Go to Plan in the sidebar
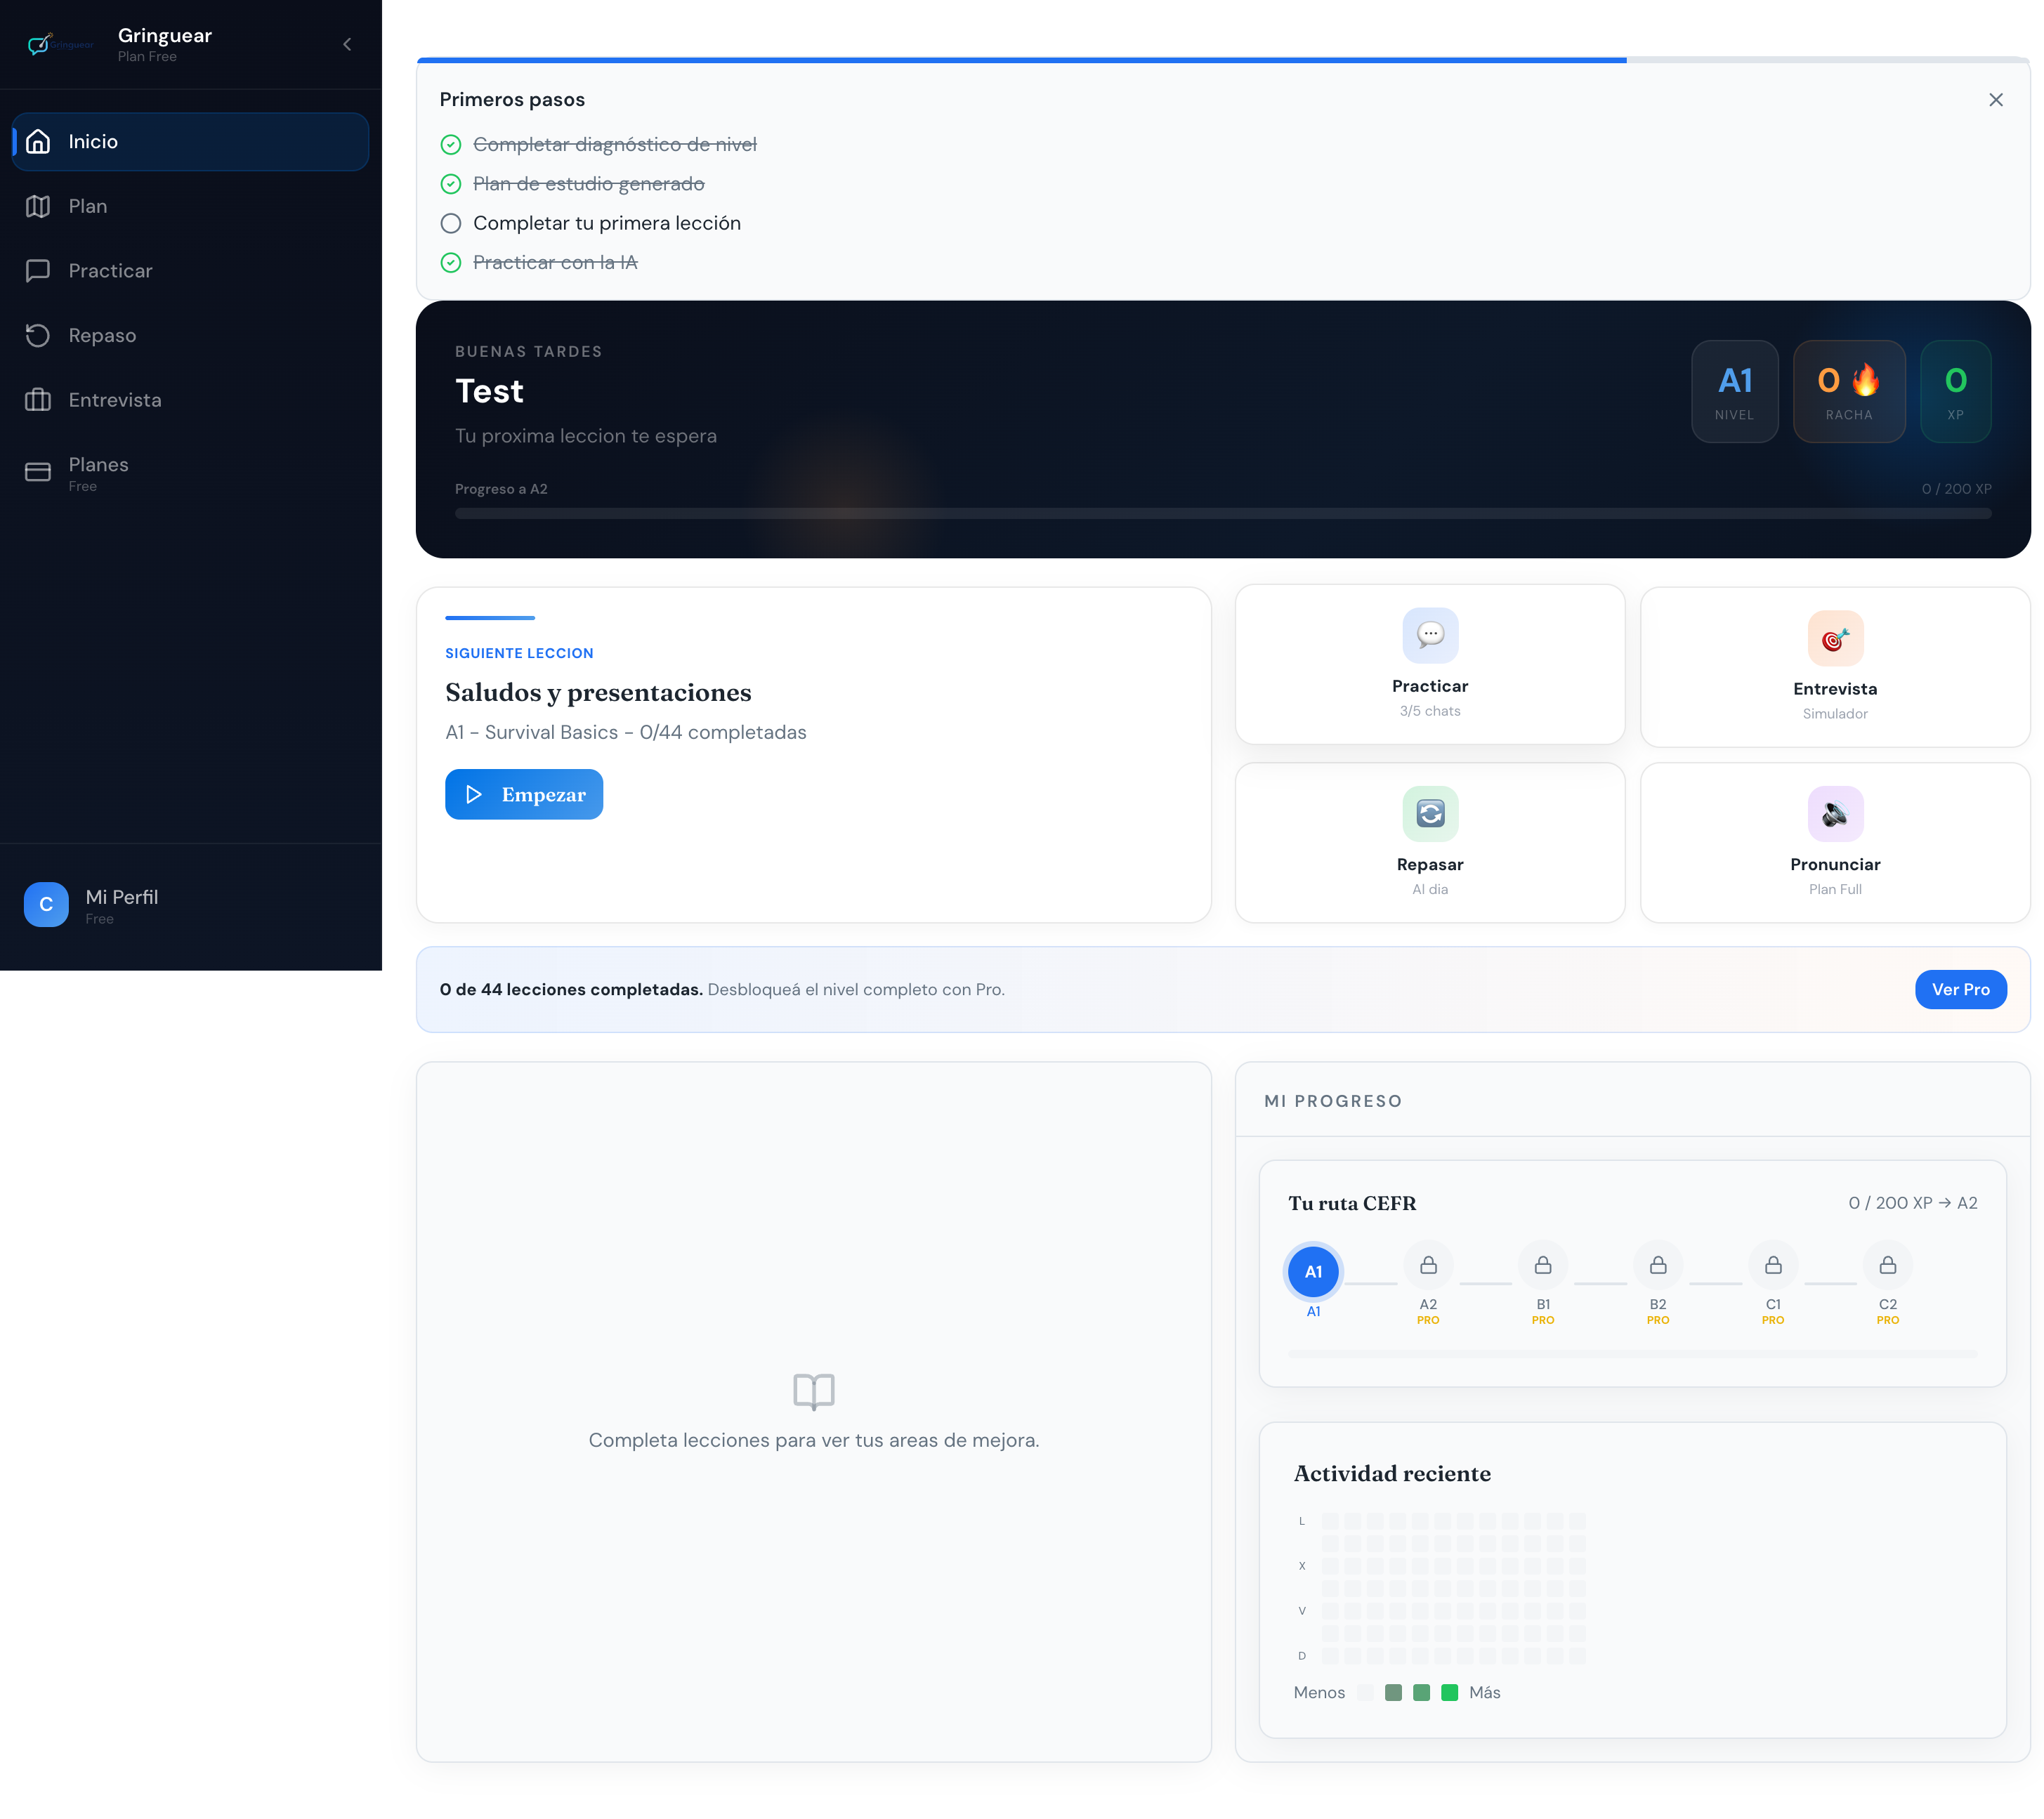Image resolution: width=2044 pixels, height=1819 pixels. [x=88, y=206]
